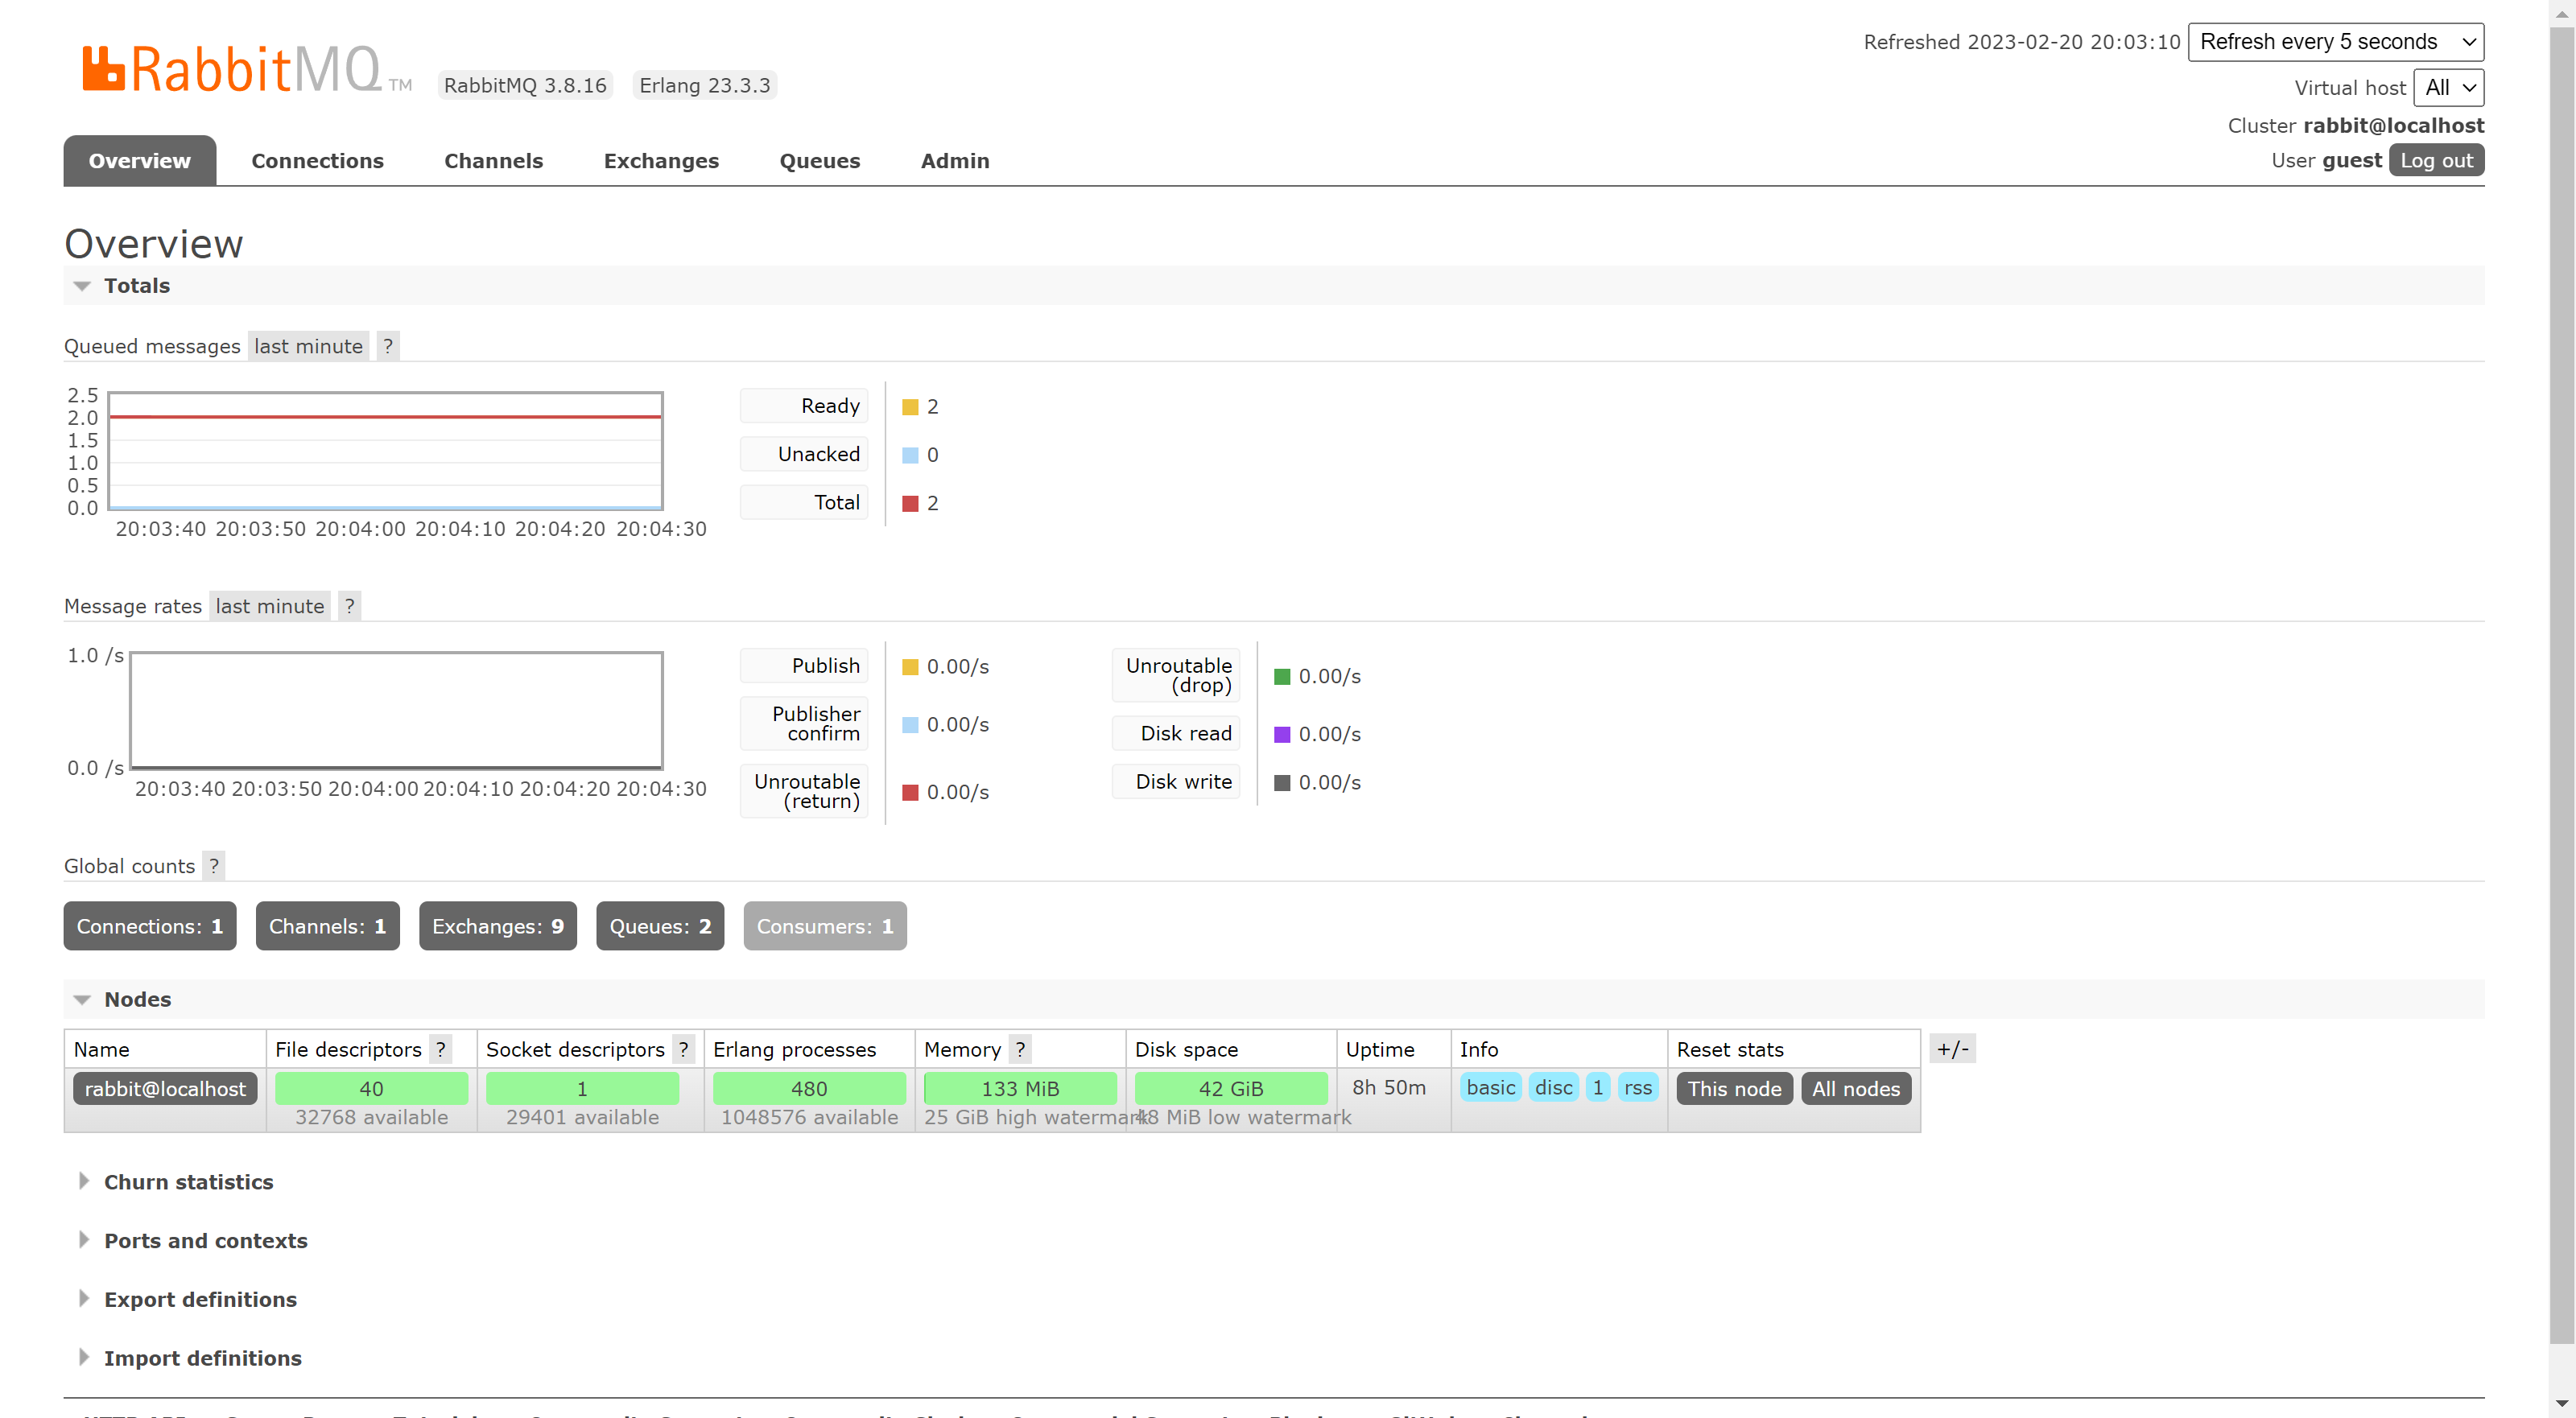
Task: Open Socket descriptors help question mark
Action: [x=683, y=1049]
